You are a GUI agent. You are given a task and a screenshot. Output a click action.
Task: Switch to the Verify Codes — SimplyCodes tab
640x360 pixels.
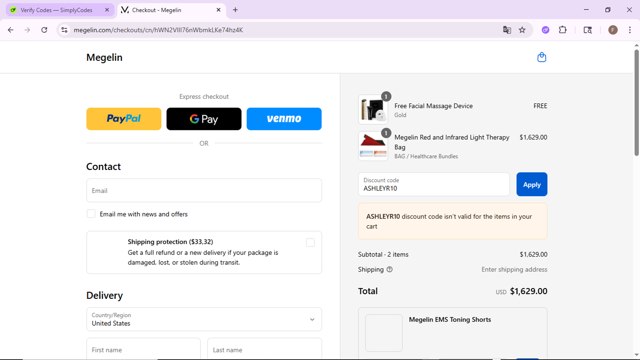[x=60, y=10]
